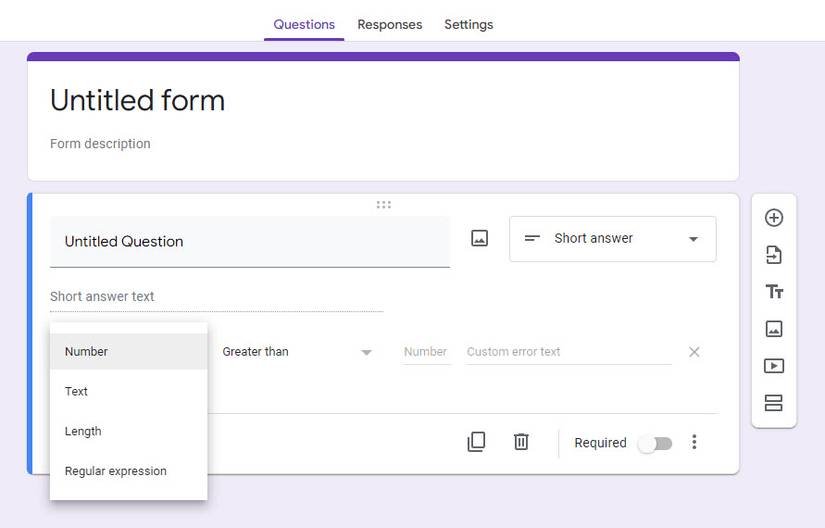Toggle the Required switch
The height and width of the screenshot is (528, 825).
tap(656, 443)
